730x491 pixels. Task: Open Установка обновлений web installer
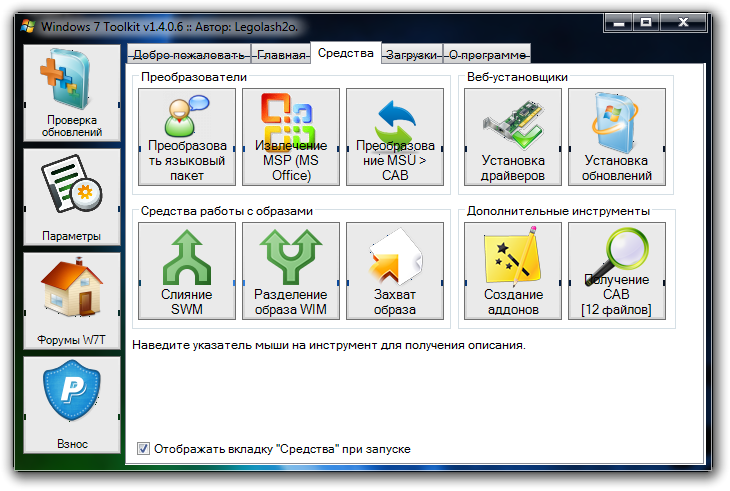click(x=617, y=137)
